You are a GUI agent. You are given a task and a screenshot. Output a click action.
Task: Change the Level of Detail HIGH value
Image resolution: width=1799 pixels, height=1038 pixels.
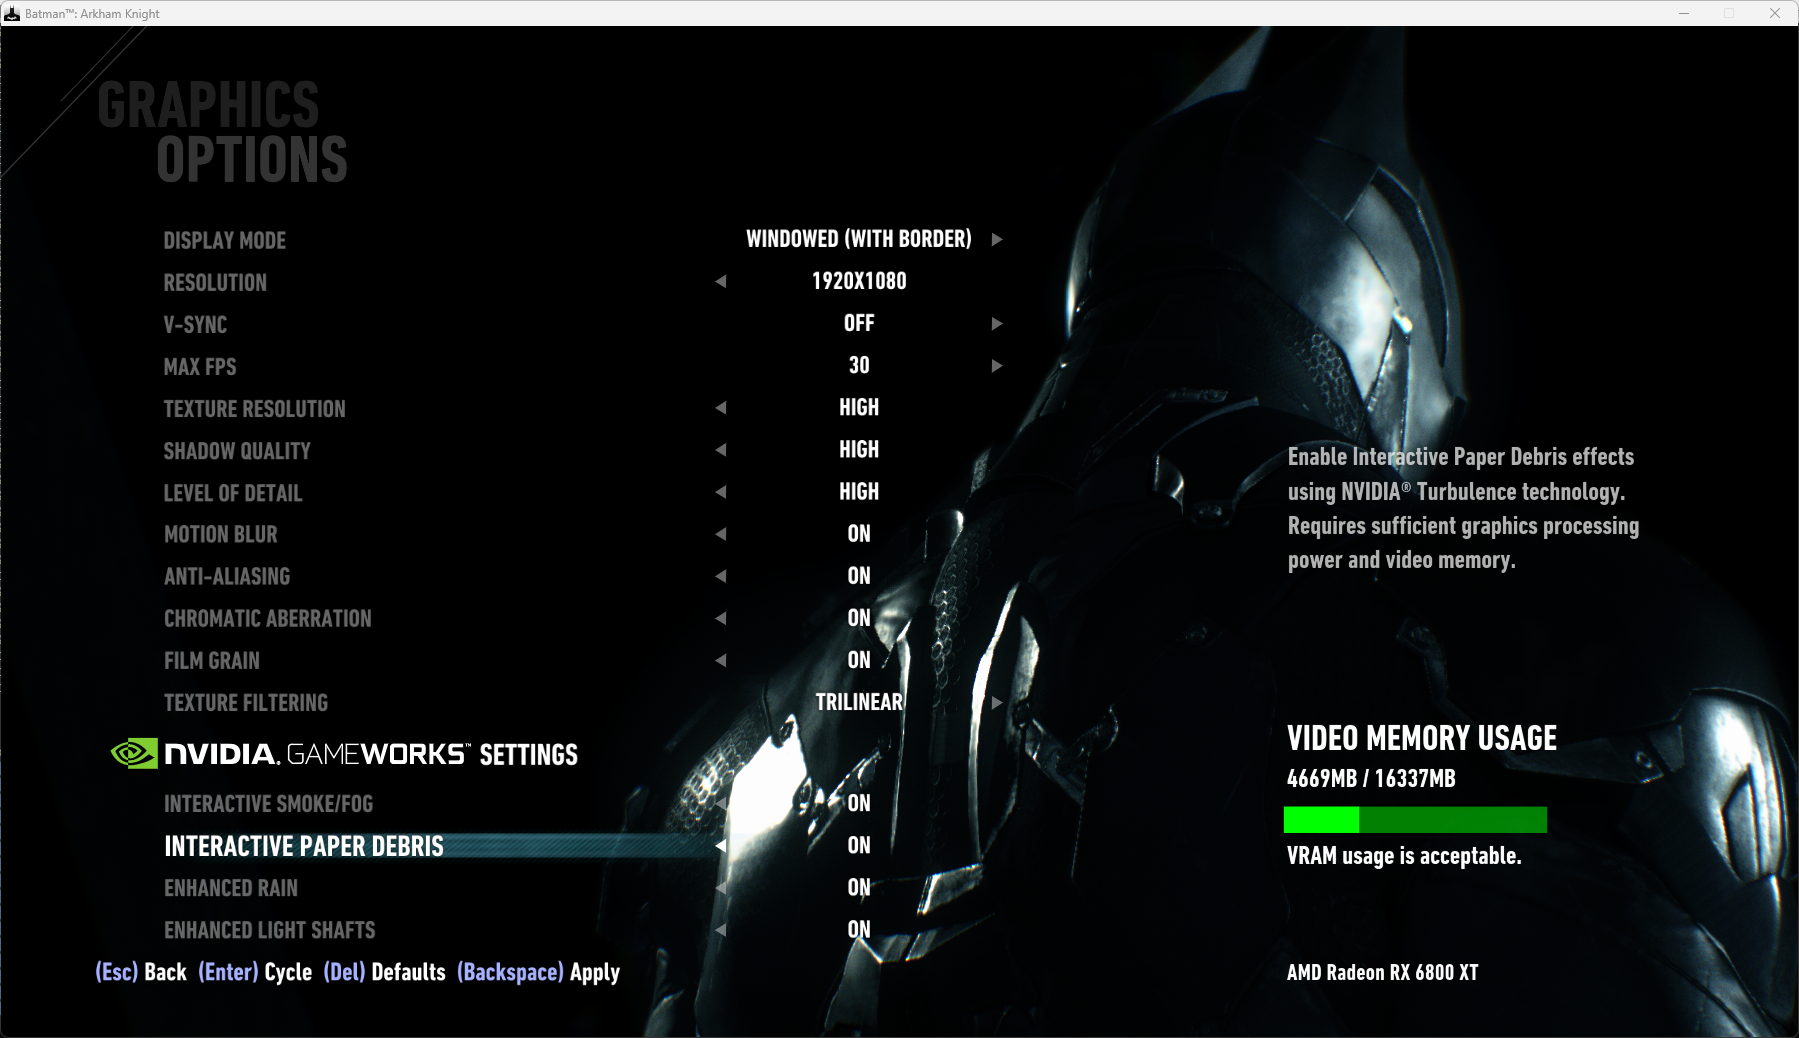click(x=859, y=491)
